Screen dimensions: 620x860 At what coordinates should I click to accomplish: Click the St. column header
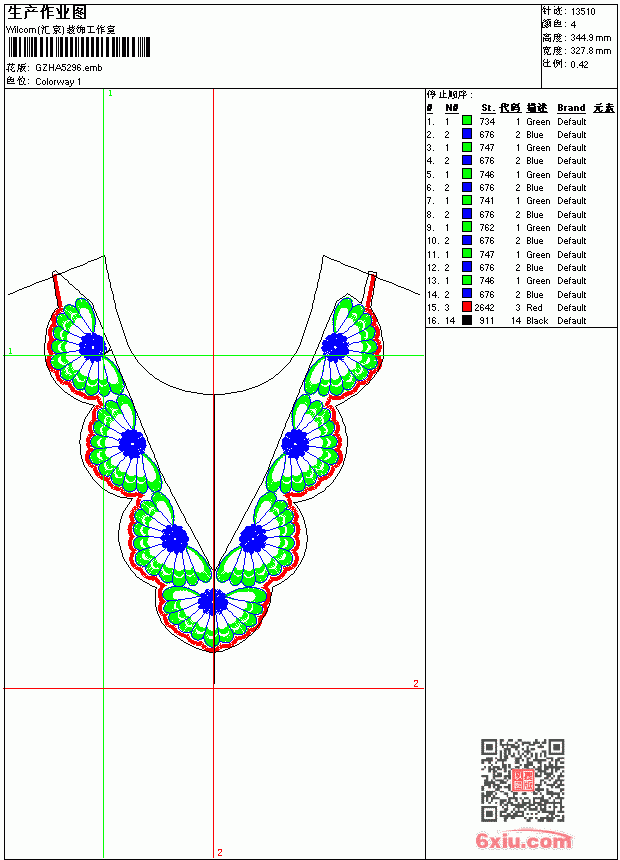488,108
